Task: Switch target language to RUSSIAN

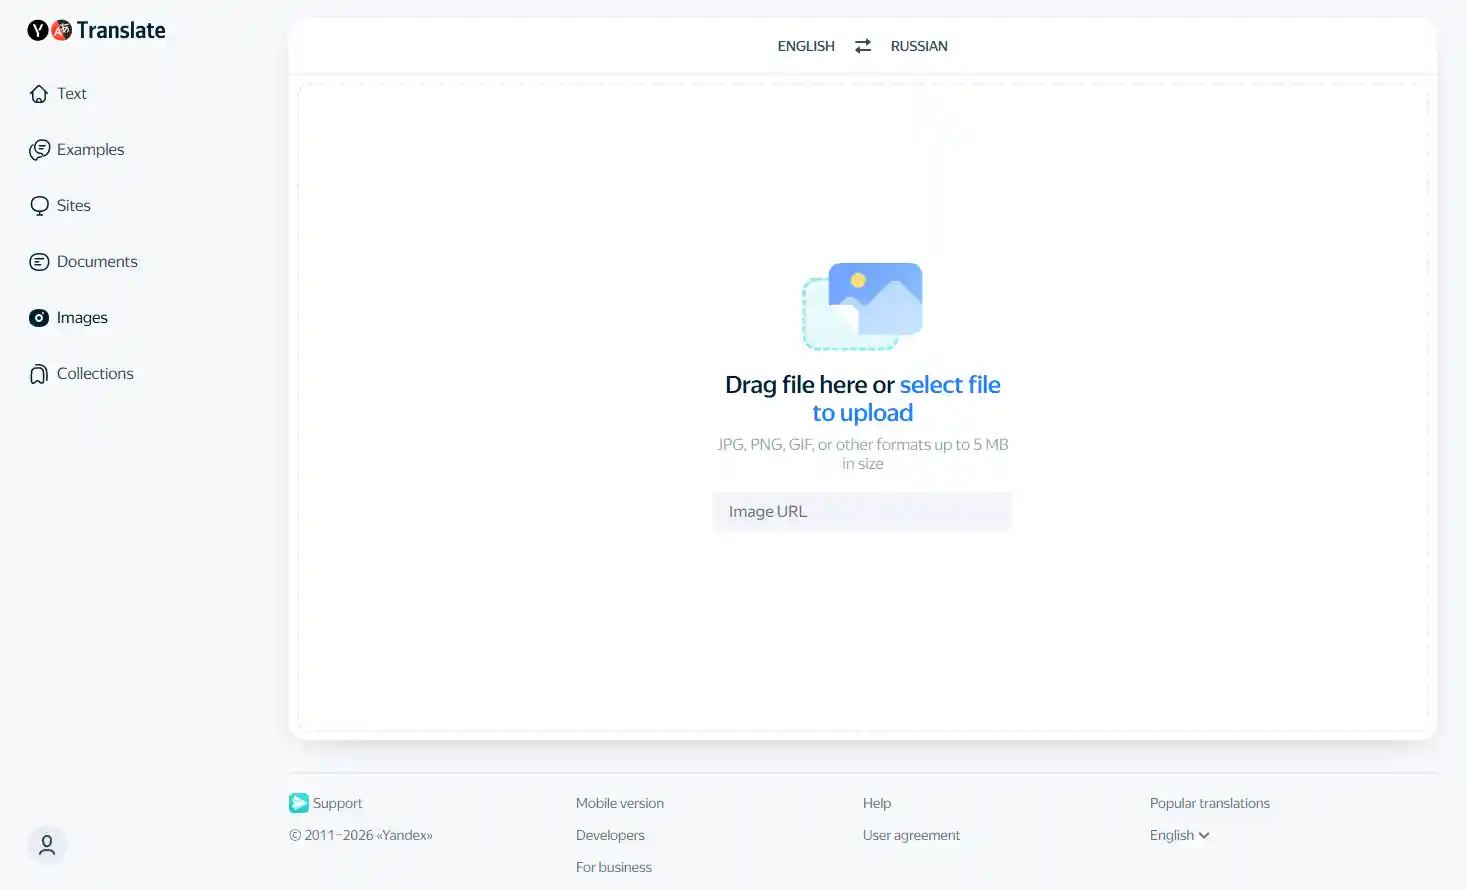Action: pos(919,45)
